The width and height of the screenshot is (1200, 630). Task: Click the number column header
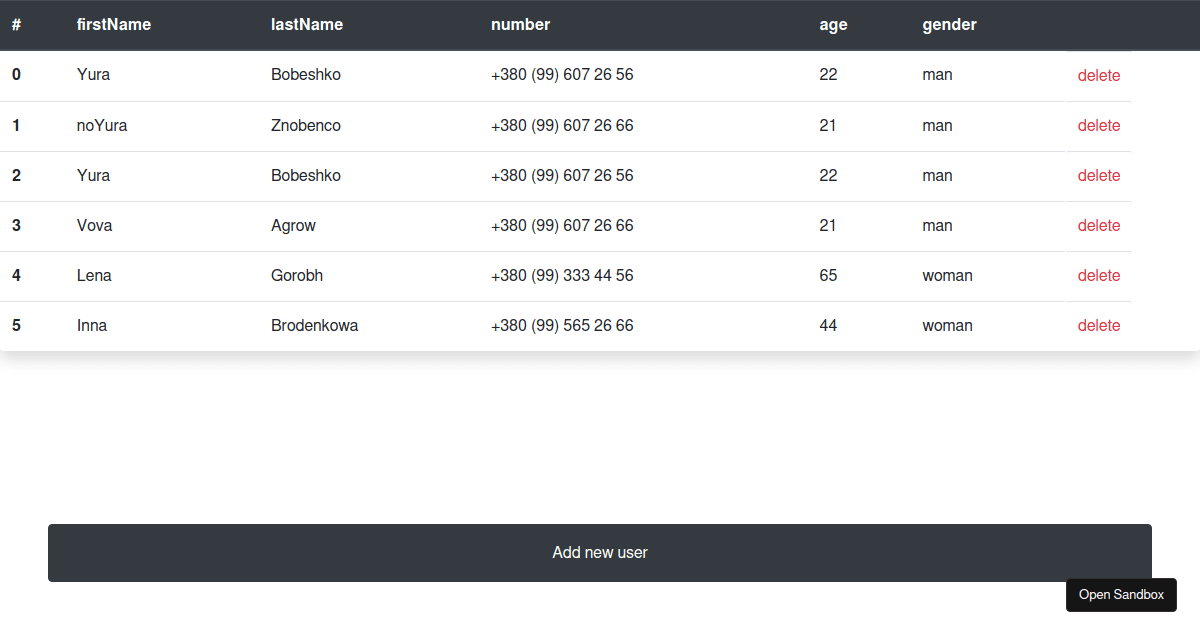click(520, 25)
